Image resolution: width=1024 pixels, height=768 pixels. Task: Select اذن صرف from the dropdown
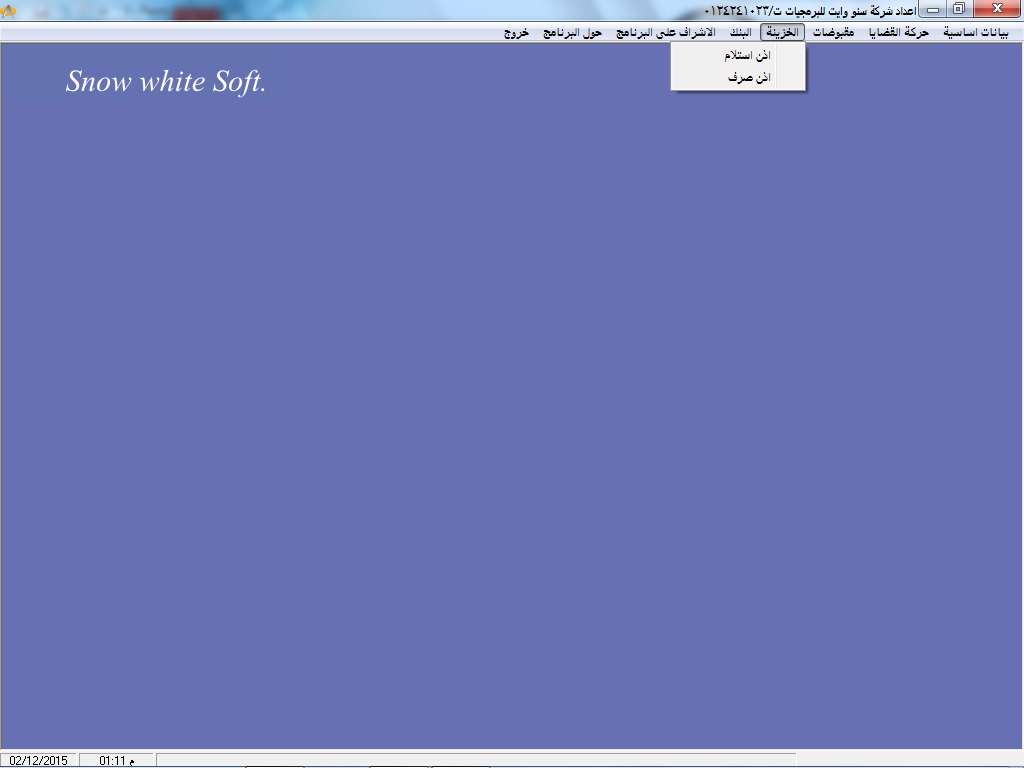(x=748, y=77)
